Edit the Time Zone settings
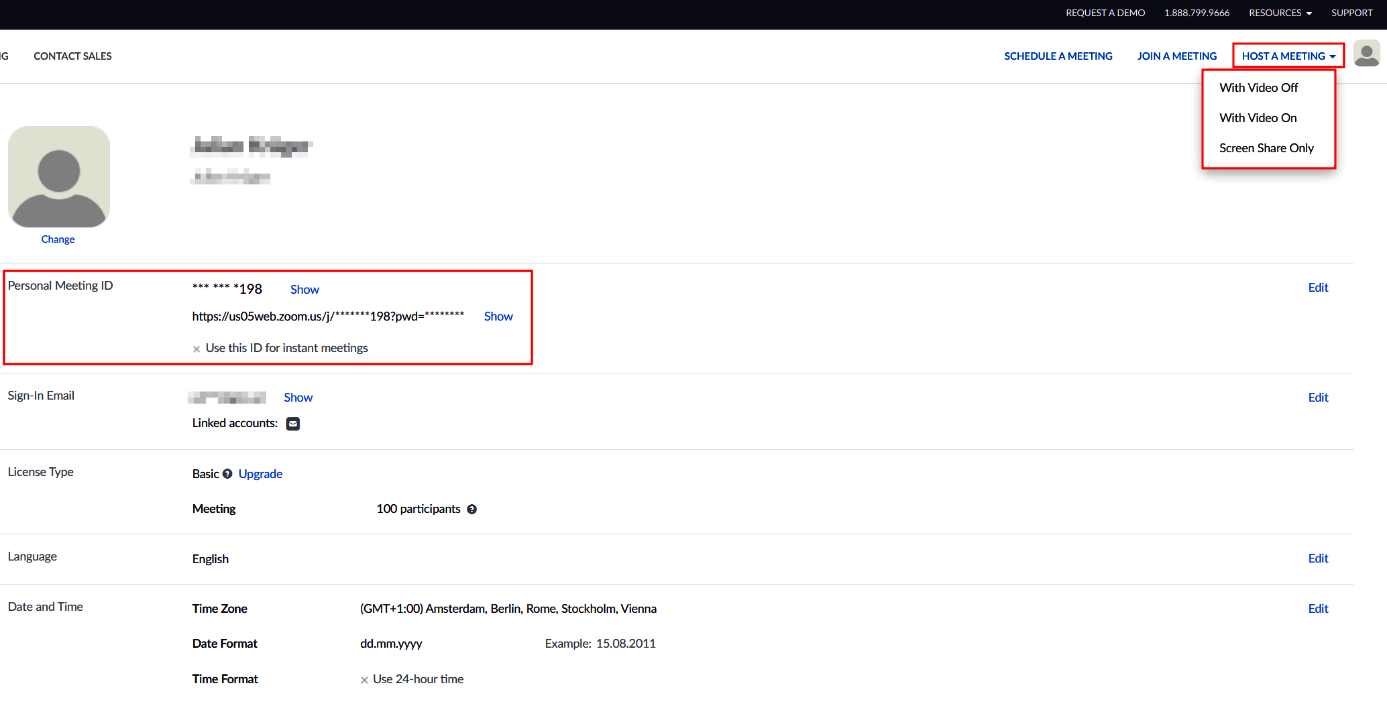Viewport: 1387px width, 712px height. click(x=1317, y=609)
